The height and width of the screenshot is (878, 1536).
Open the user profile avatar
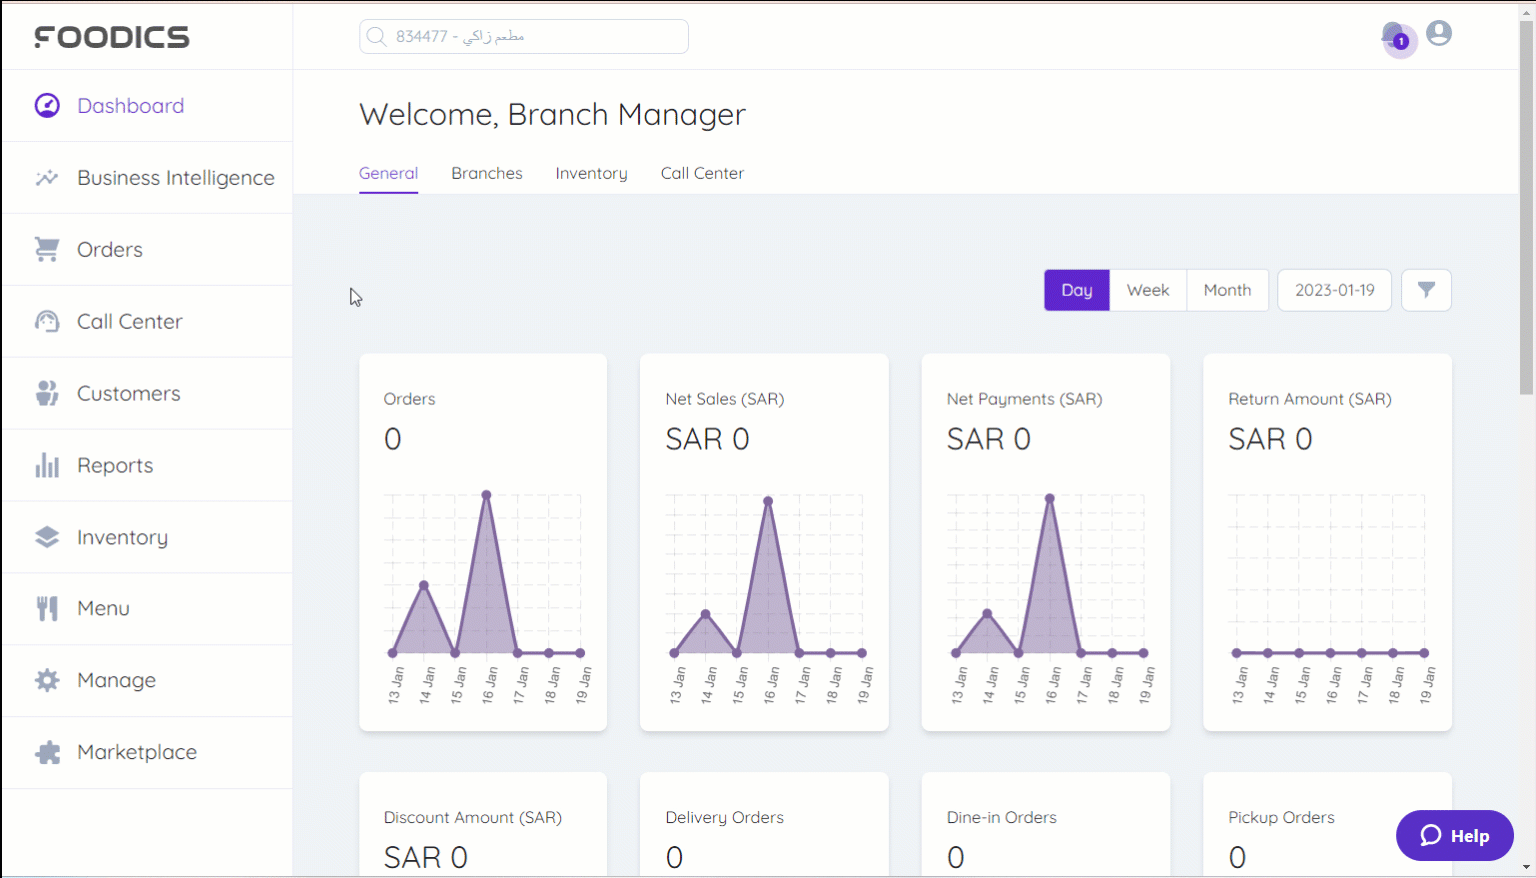1439,34
